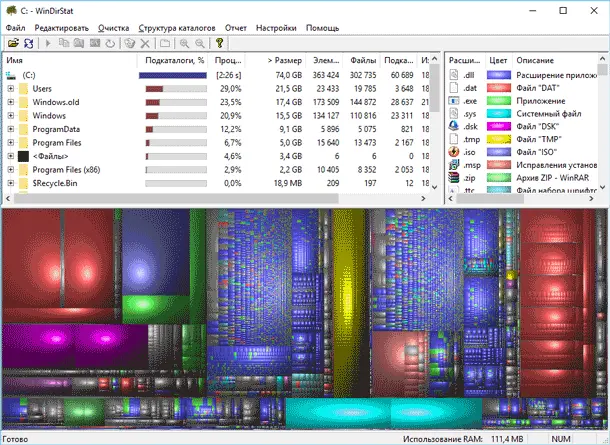Click the Refresh selected toolbar icon
The width and height of the screenshot is (610, 445).
(110, 43)
